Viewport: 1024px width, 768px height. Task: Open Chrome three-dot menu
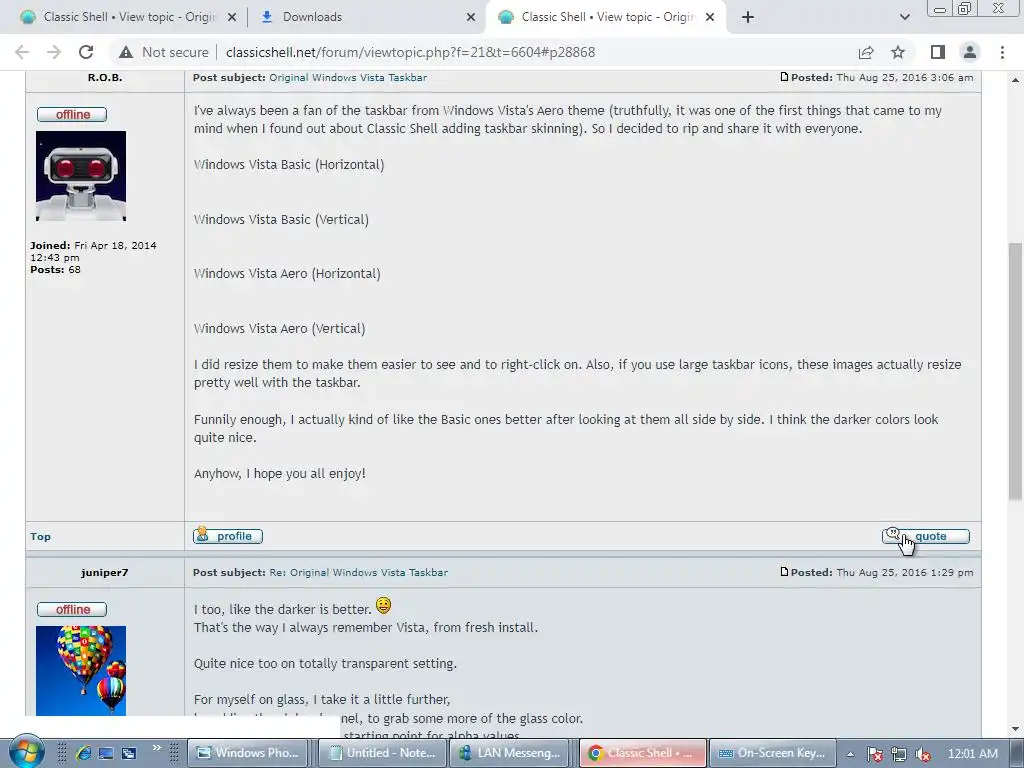pyautogui.click(x=1002, y=52)
